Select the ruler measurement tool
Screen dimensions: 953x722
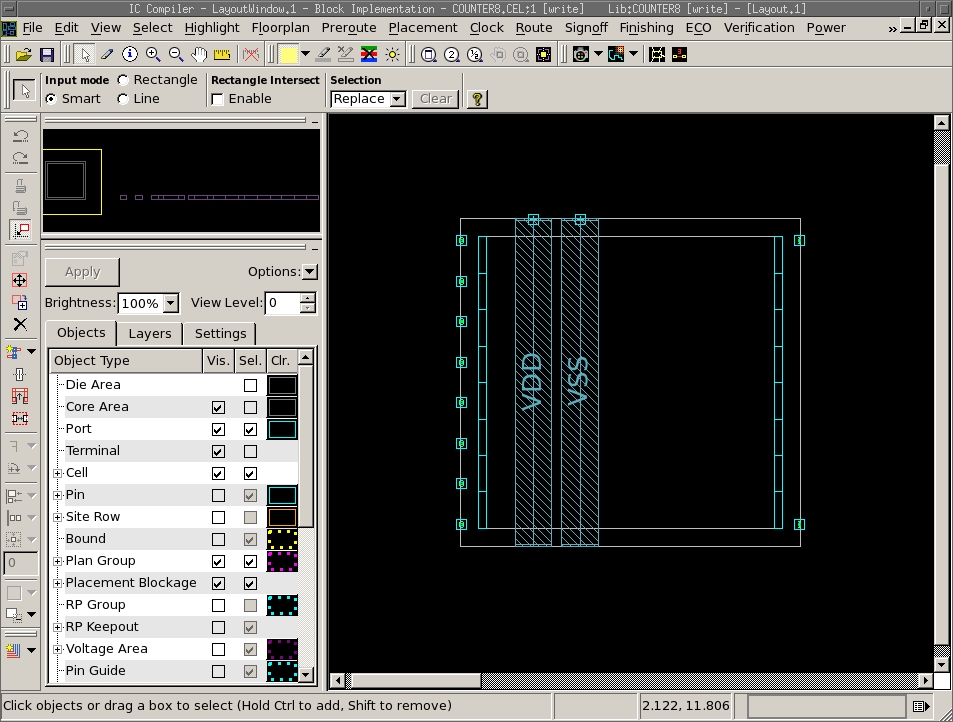point(221,54)
